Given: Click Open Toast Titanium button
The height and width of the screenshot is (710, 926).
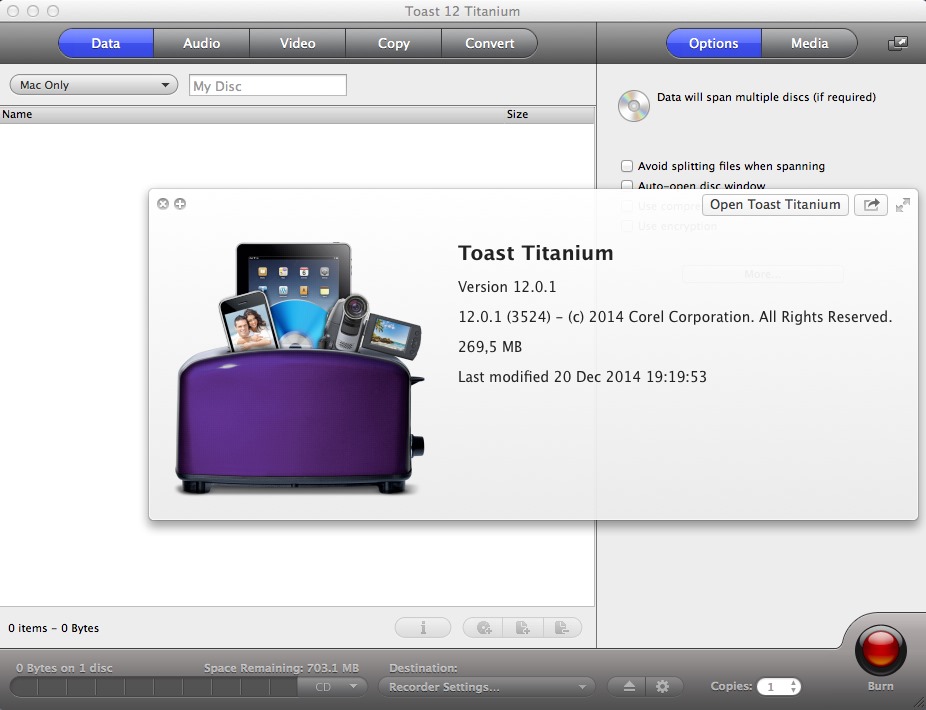Looking at the screenshot, I should coord(775,204).
